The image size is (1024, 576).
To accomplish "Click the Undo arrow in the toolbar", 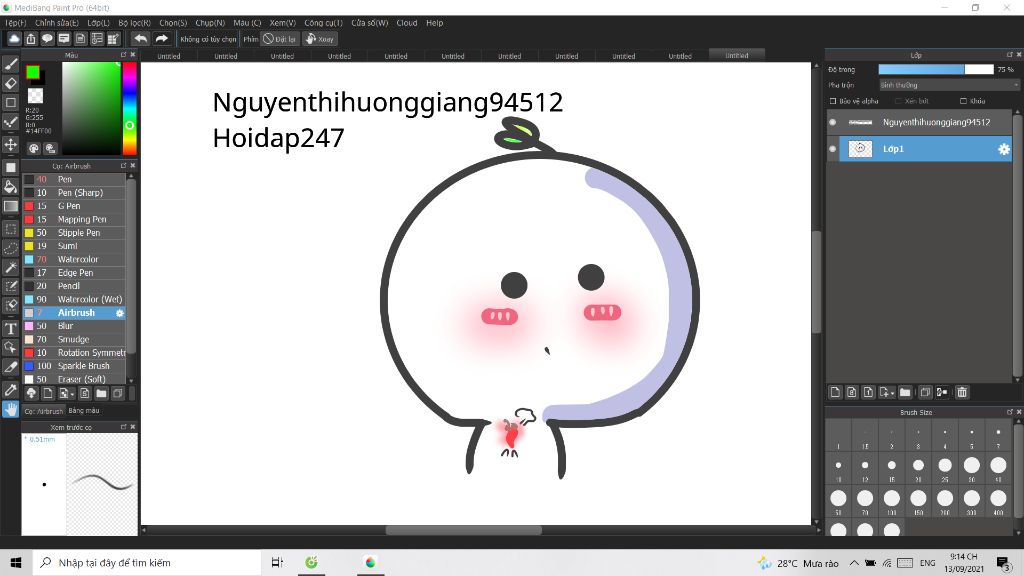I will (141, 38).
